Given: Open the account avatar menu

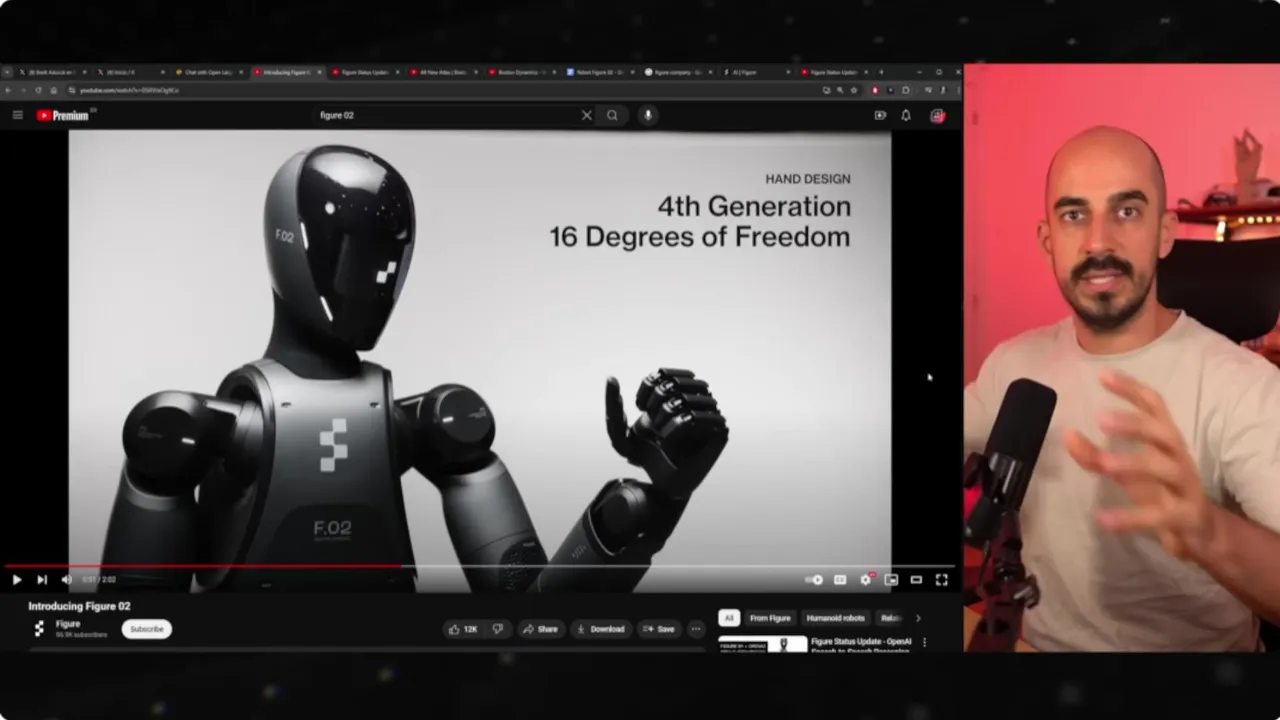Looking at the screenshot, I should [x=937, y=115].
